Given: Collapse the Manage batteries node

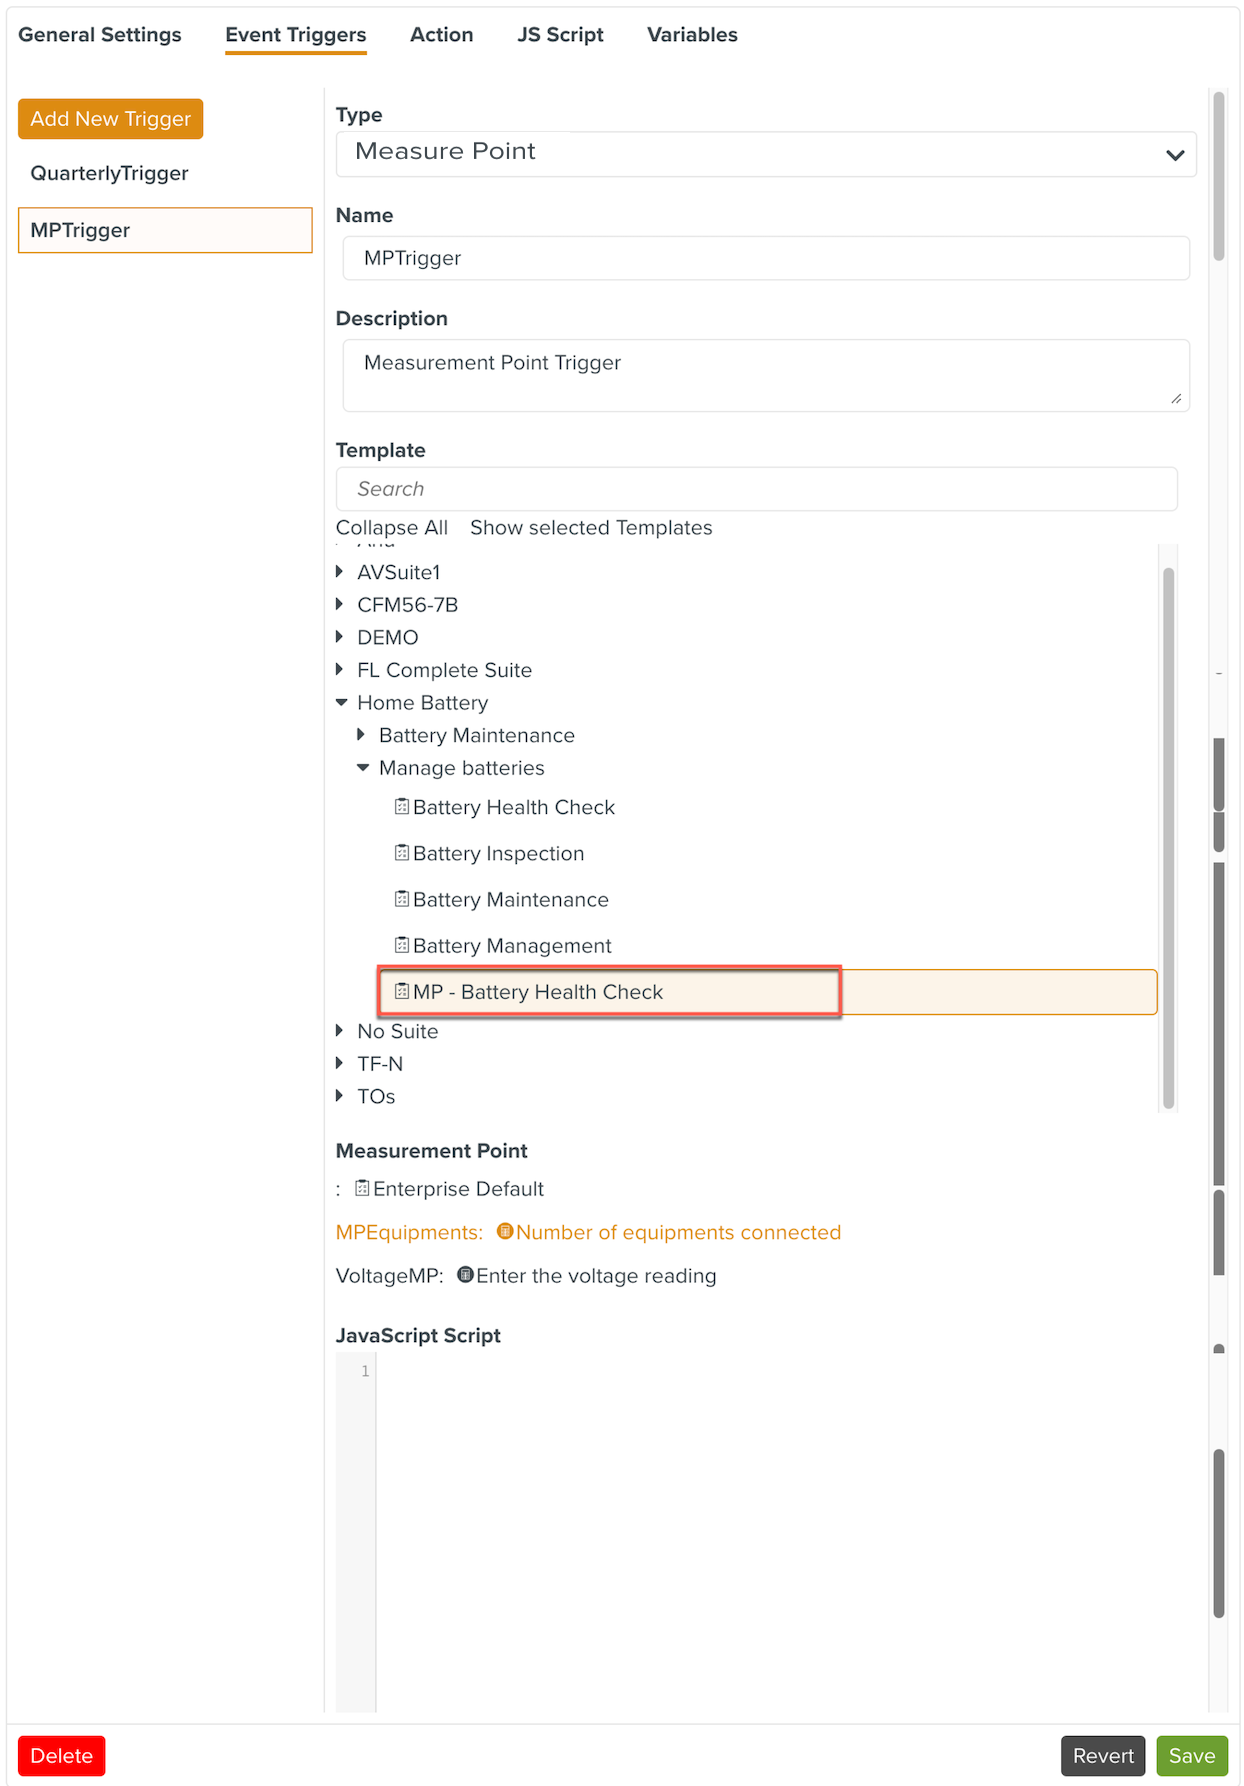Looking at the screenshot, I should pos(363,768).
